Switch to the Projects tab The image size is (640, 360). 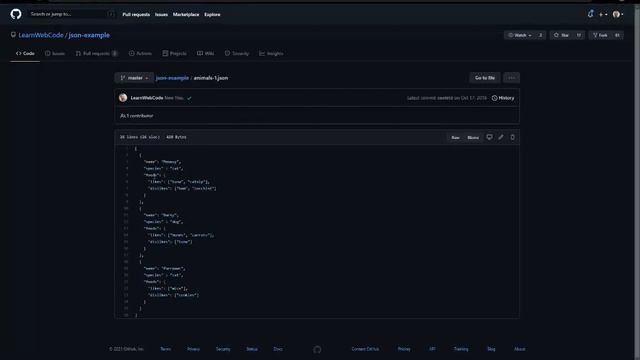tap(174, 53)
